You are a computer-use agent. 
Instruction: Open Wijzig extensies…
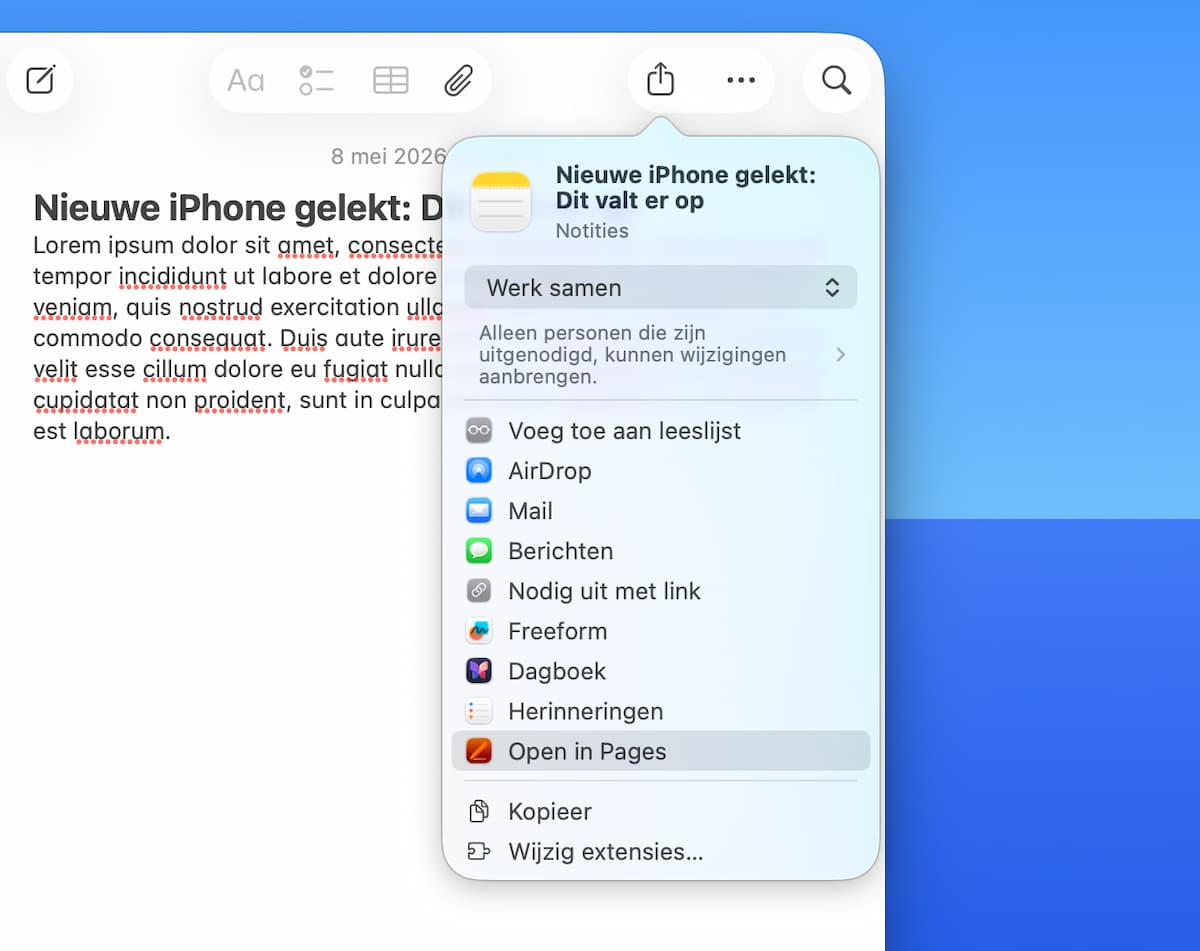pyautogui.click(x=660, y=851)
